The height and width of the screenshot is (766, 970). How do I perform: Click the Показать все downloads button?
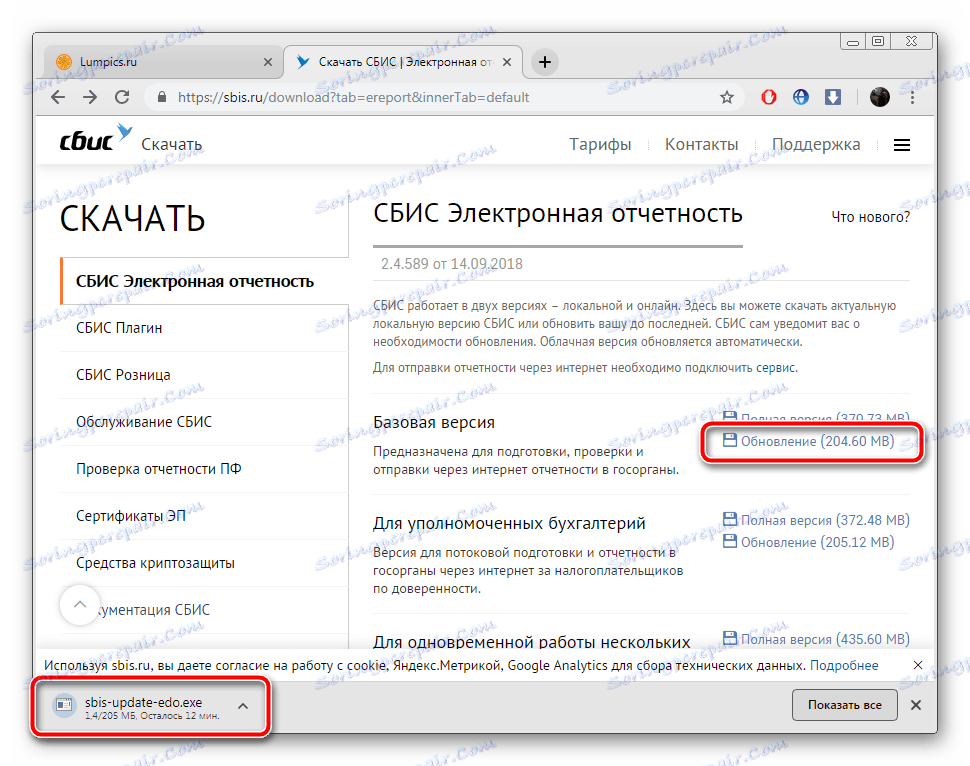[x=844, y=705]
